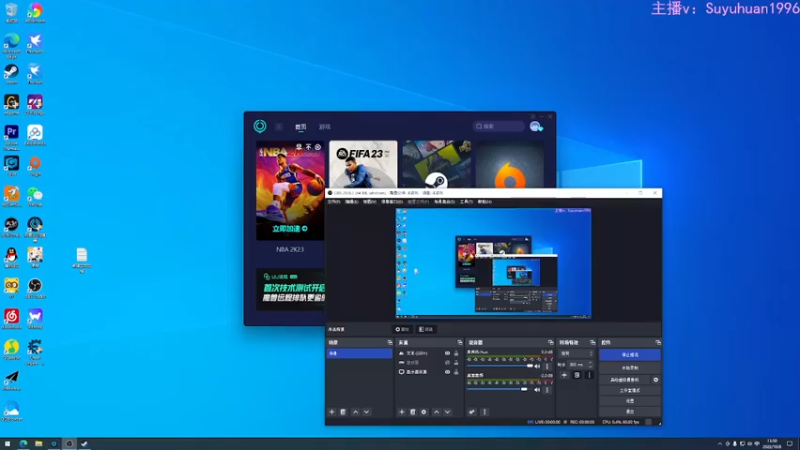Go back in the accelerator window

279,127
